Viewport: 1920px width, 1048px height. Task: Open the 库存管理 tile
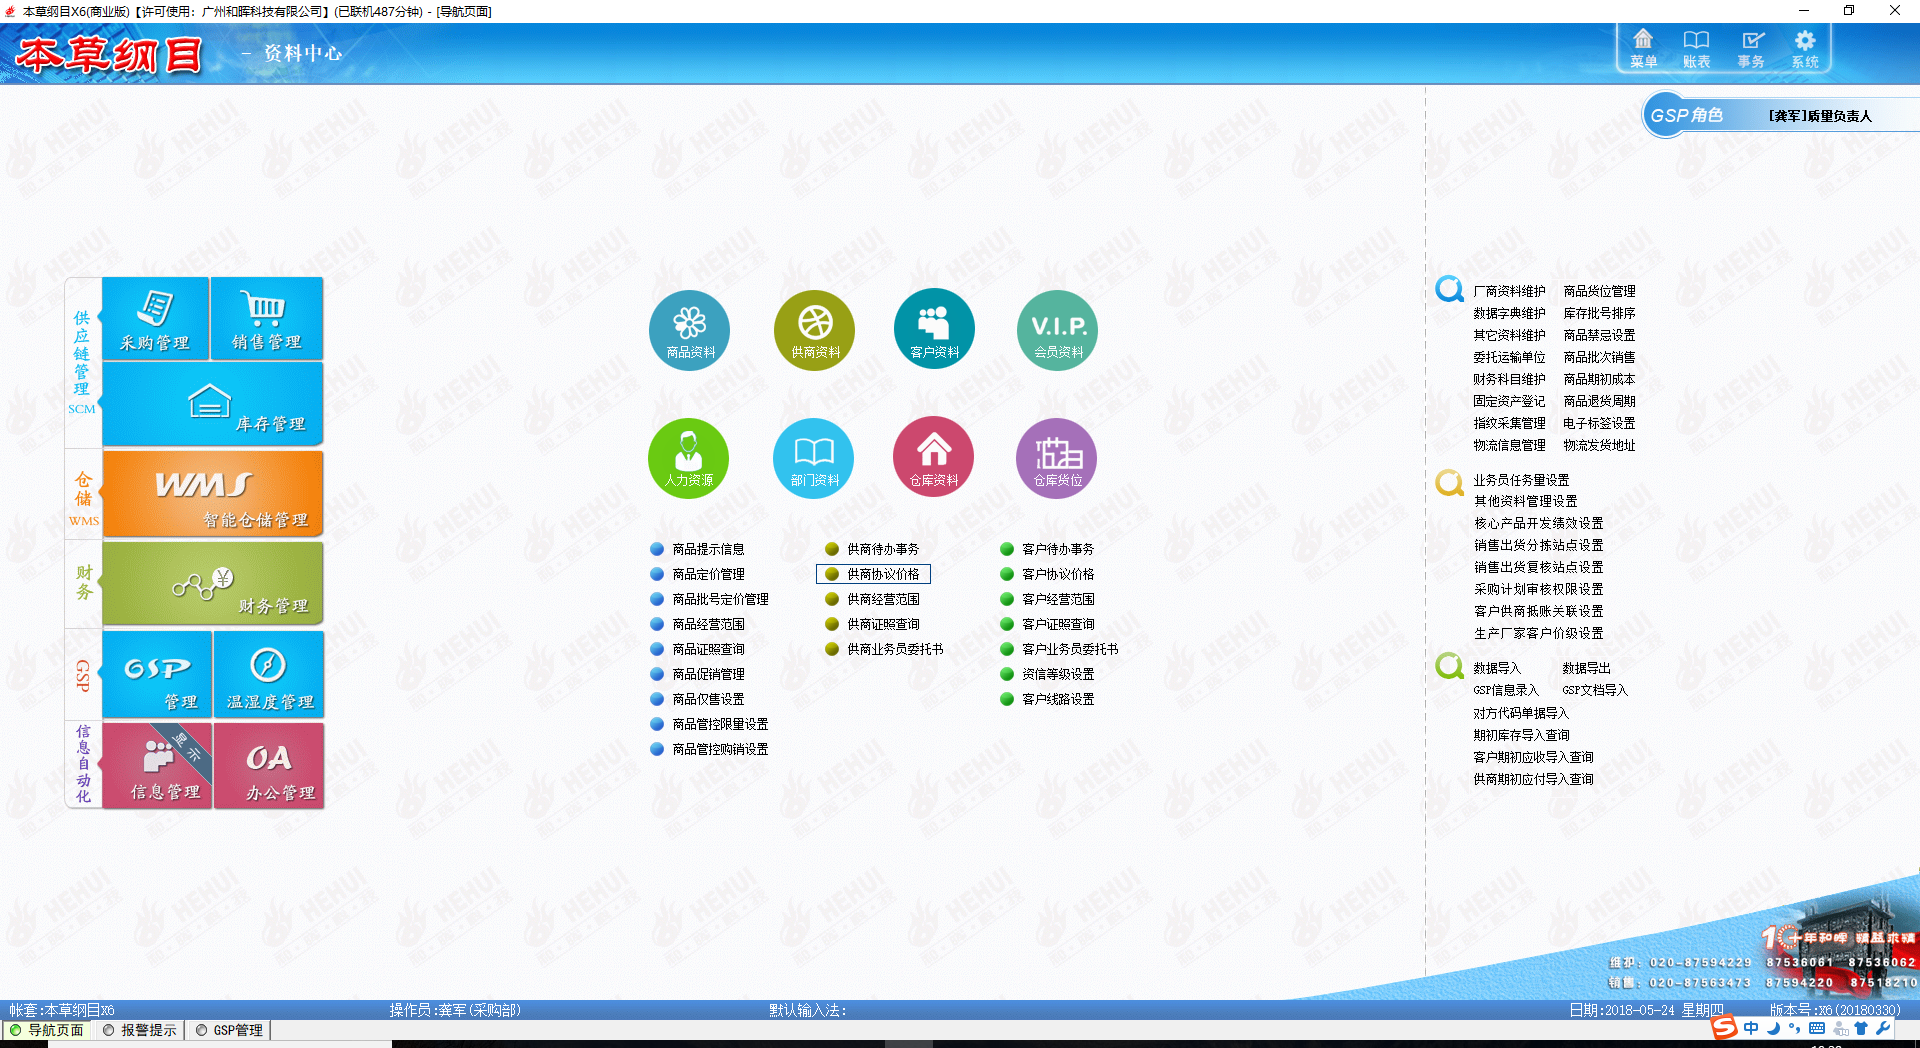tap(213, 404)
